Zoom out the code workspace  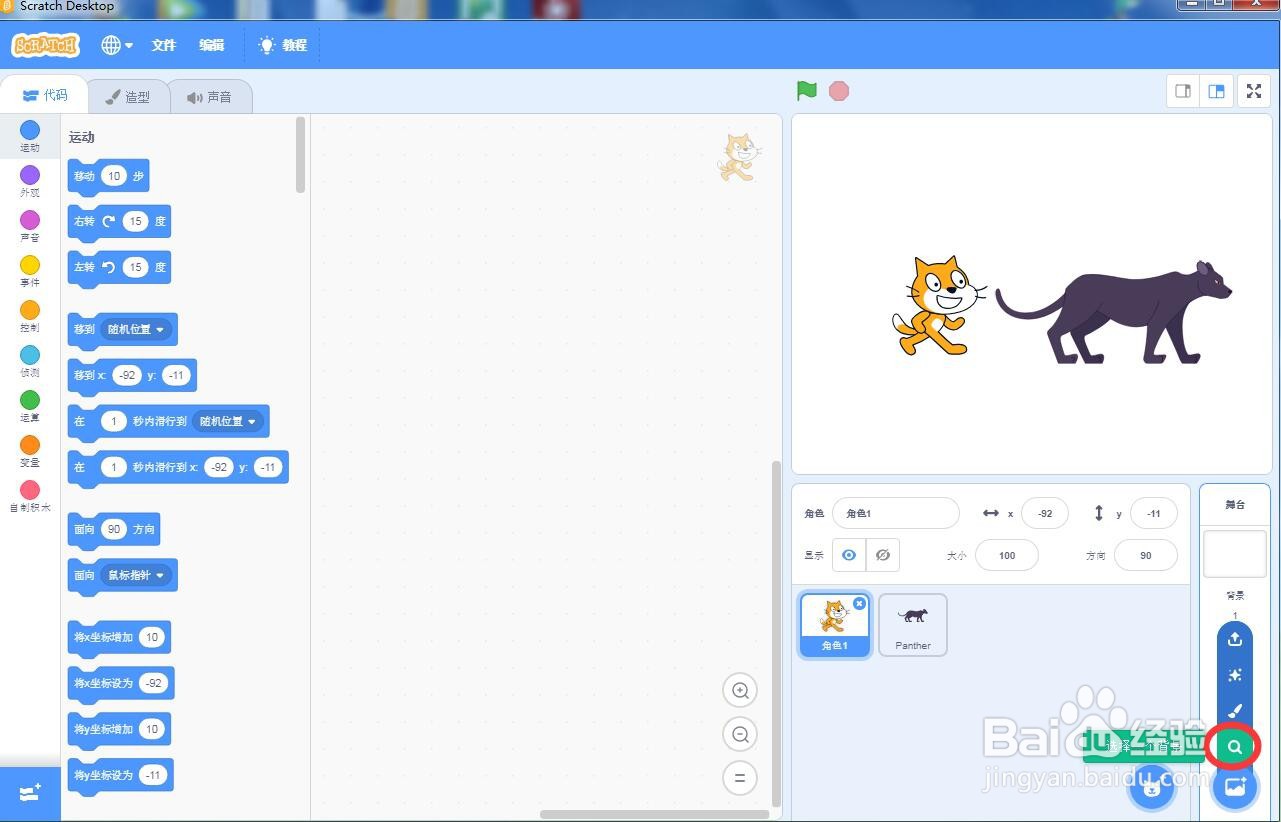coord(740,734)
